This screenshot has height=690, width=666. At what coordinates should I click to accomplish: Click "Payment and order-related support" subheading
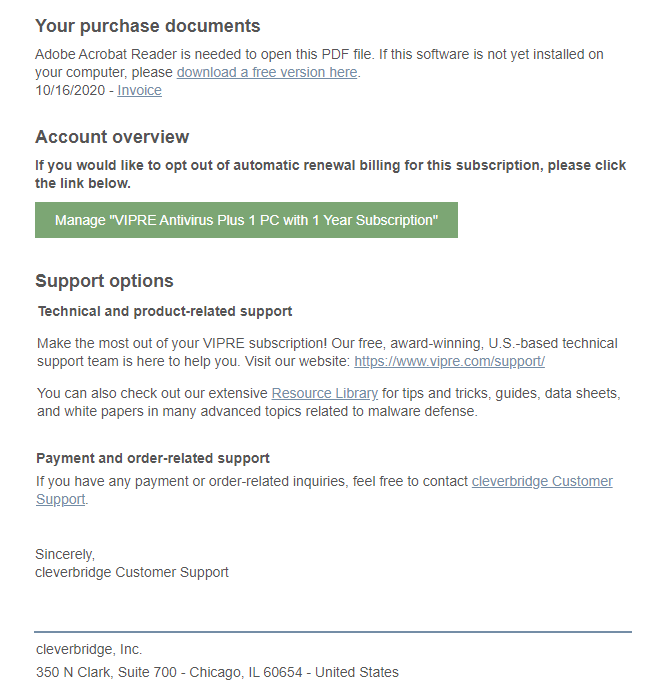pos(153,458)
